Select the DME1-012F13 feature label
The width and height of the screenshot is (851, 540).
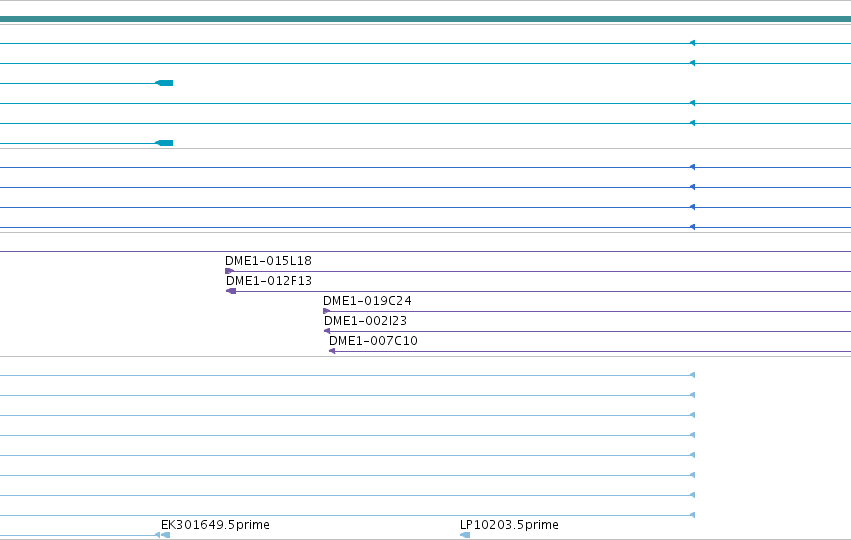(269, 281)
